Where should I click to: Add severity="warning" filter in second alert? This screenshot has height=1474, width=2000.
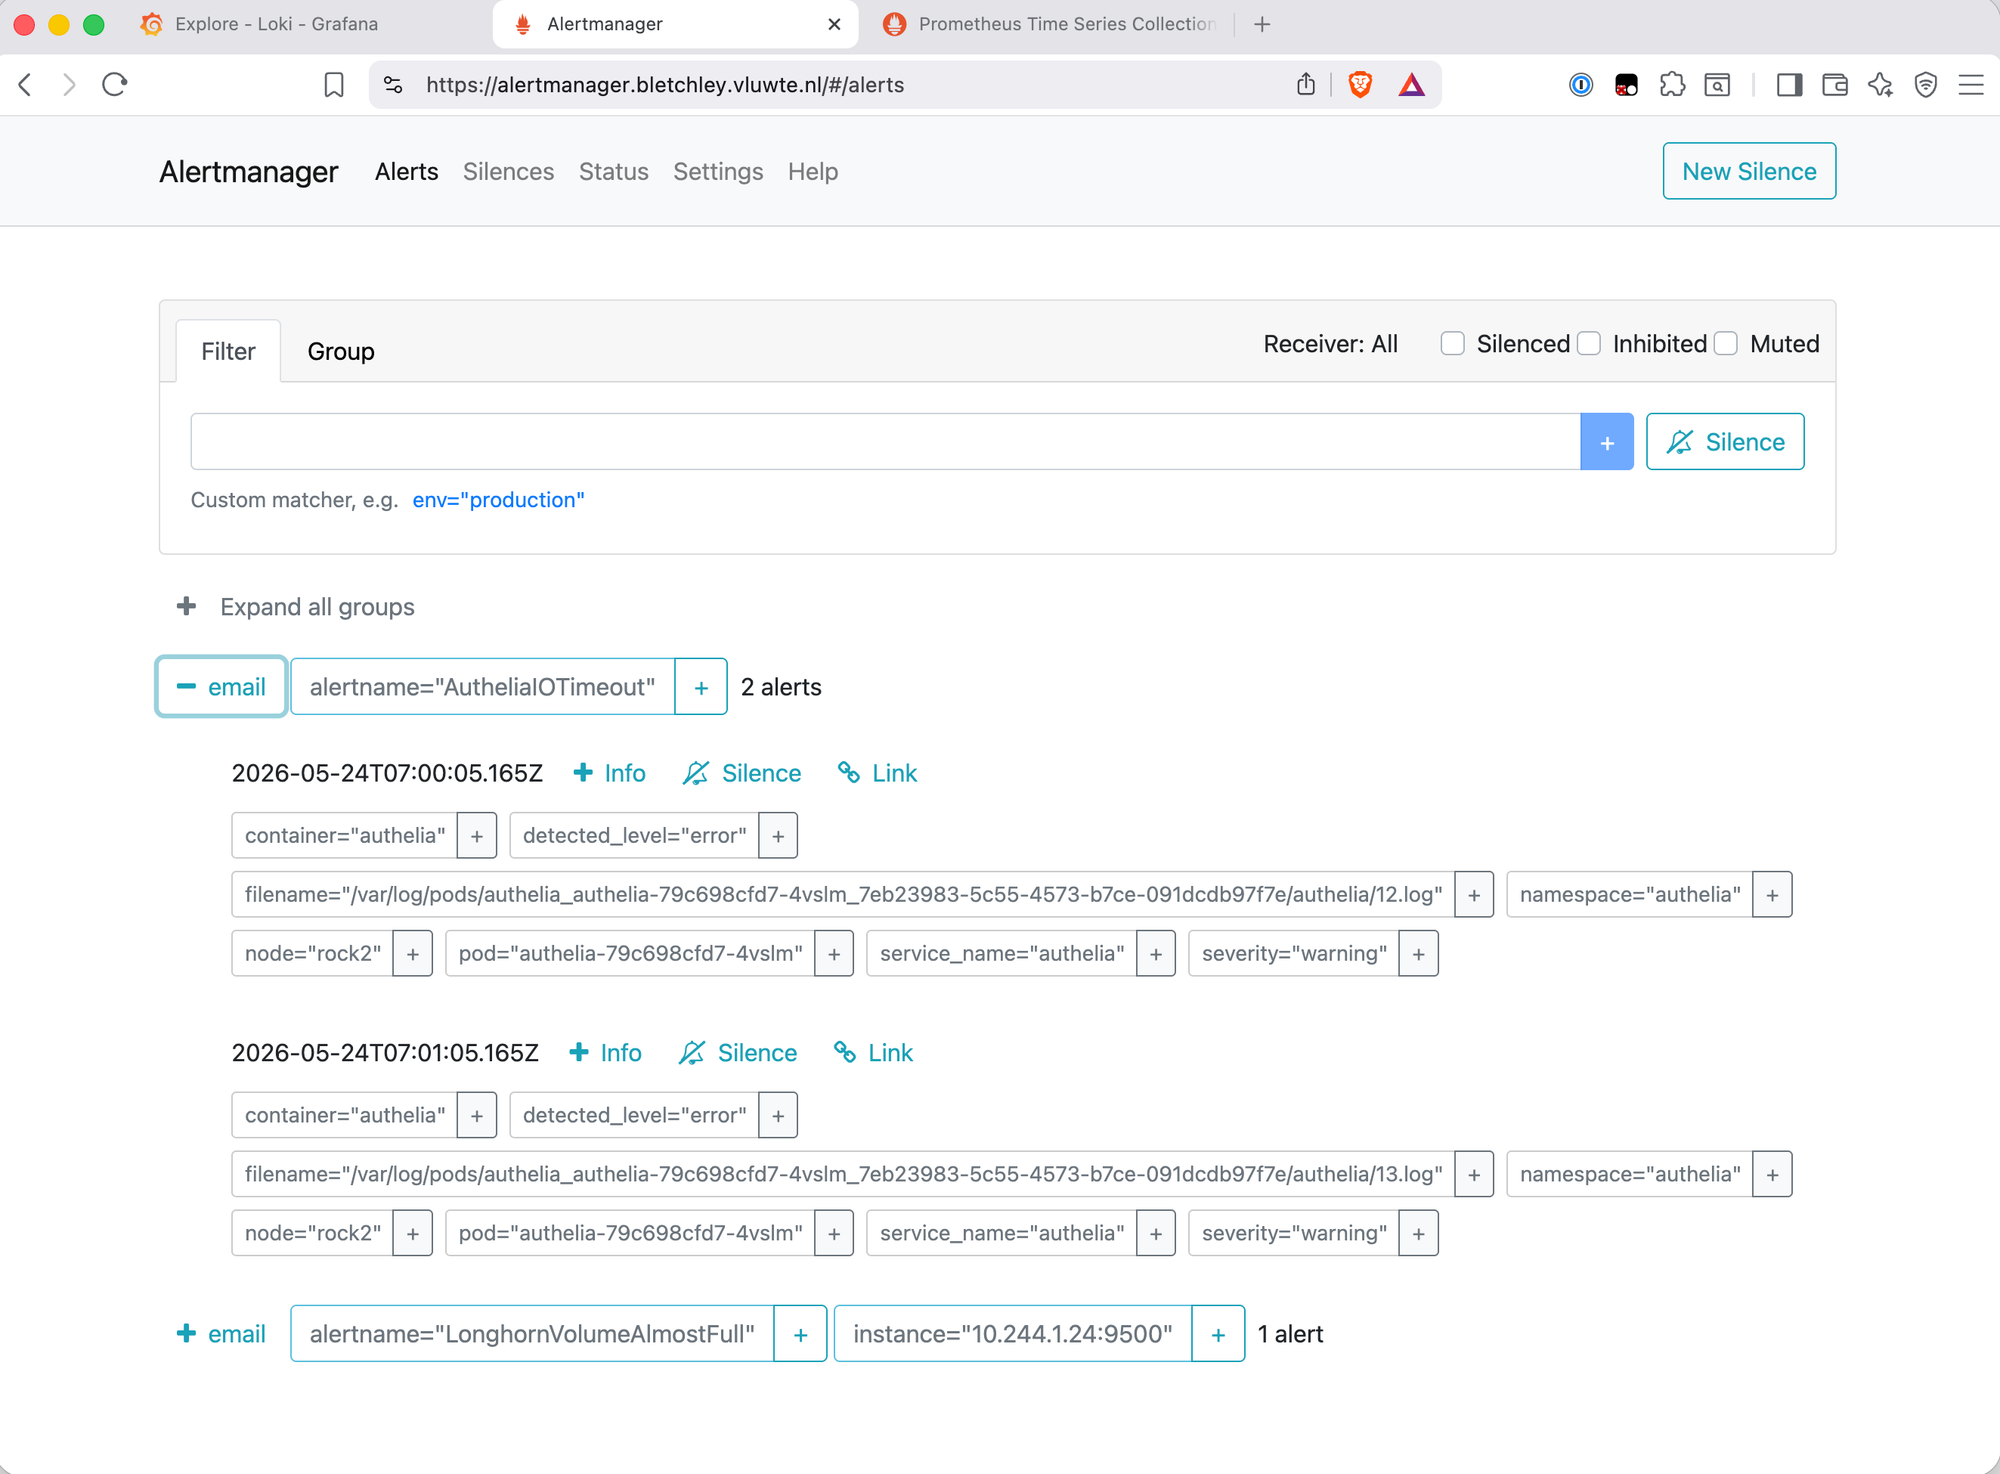1418,1234
